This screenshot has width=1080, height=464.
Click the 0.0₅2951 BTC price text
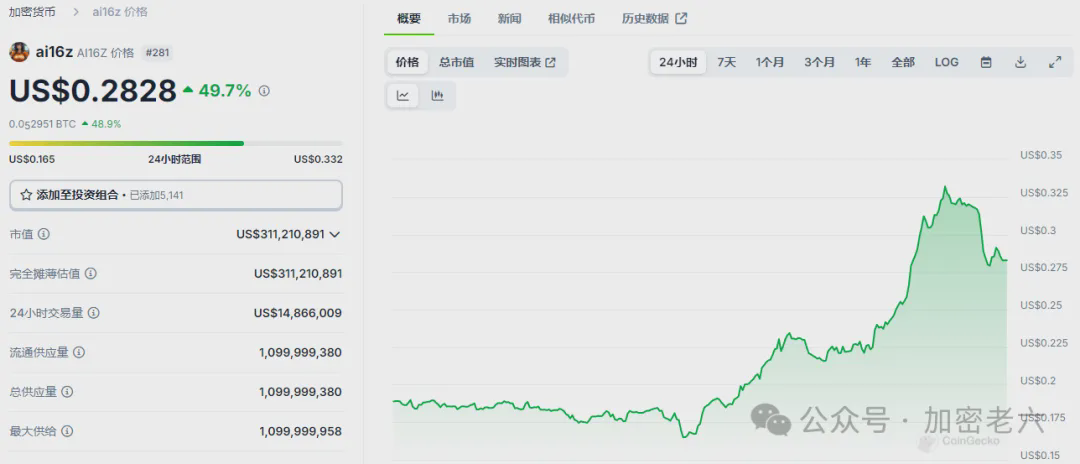pos(42,124)
